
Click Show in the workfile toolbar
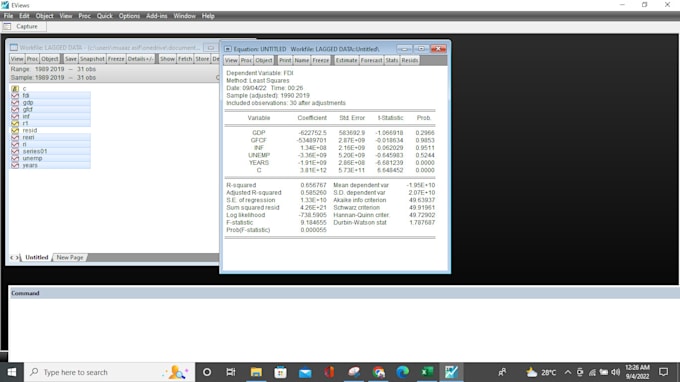click(167, 59)
